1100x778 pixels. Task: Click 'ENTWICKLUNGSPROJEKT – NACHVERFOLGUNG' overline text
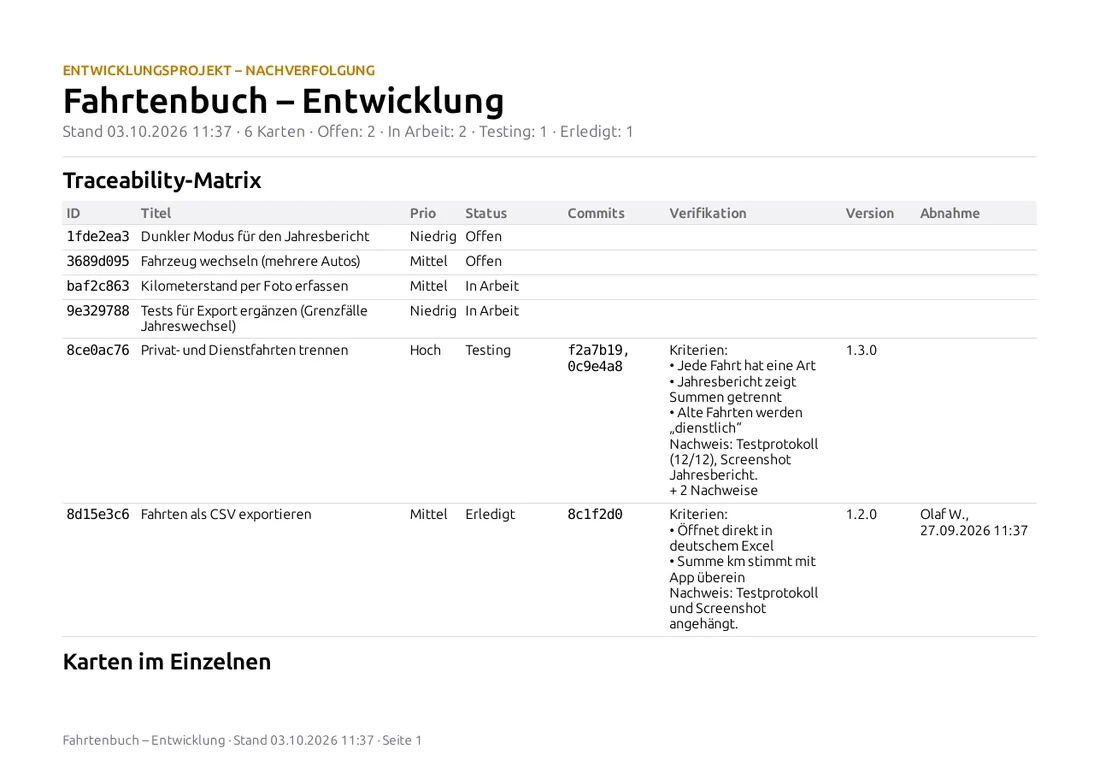[x=219, y=70]
